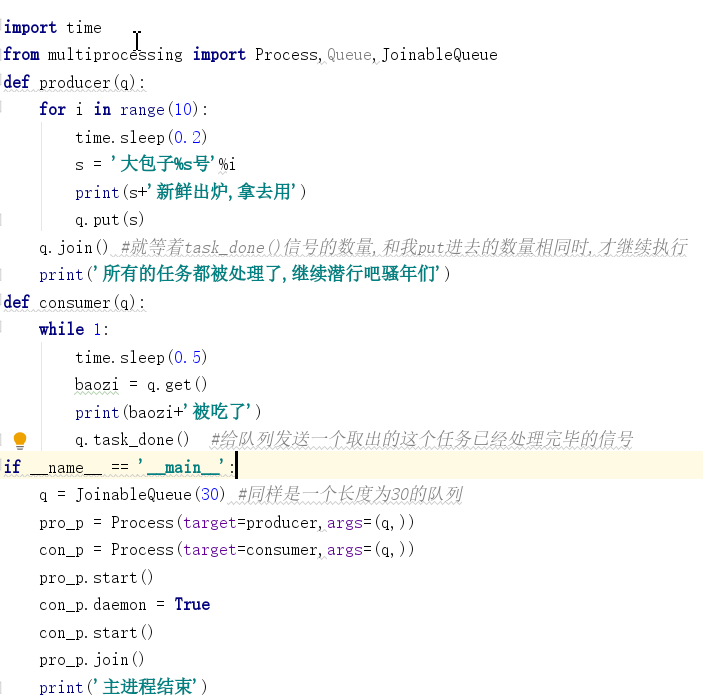The width and height of the screenshot is (703, 697).
Task: Click 'pro_p.join()' line
Action: point(91,660)
